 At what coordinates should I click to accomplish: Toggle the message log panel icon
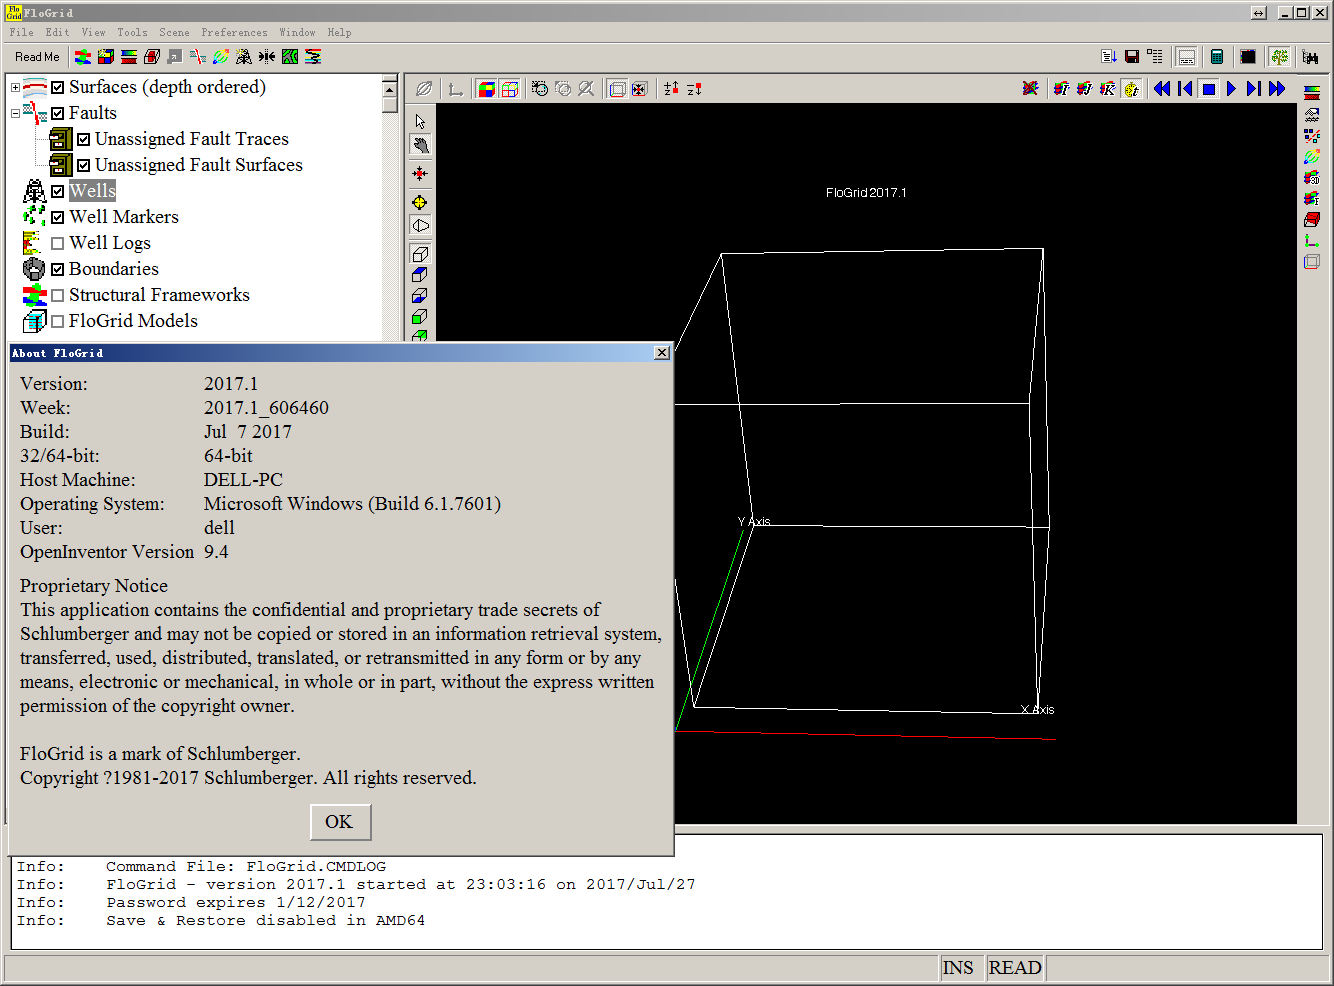1186,57
